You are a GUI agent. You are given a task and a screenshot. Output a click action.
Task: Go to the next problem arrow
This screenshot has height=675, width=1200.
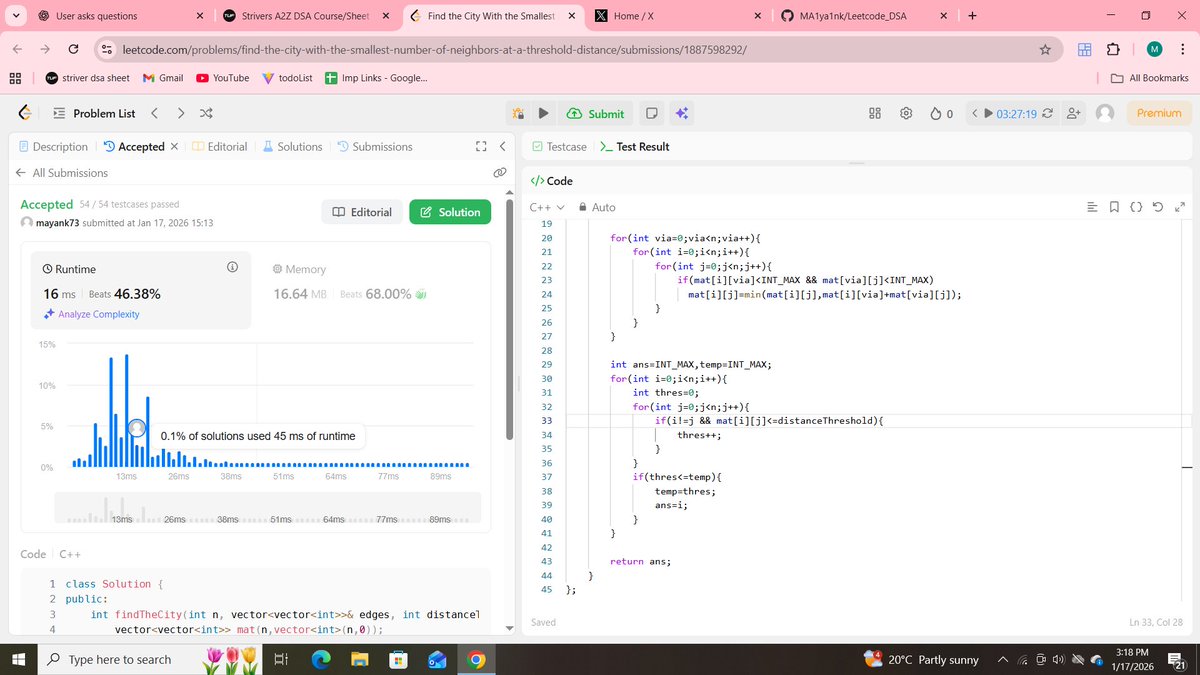coord(180,113)
